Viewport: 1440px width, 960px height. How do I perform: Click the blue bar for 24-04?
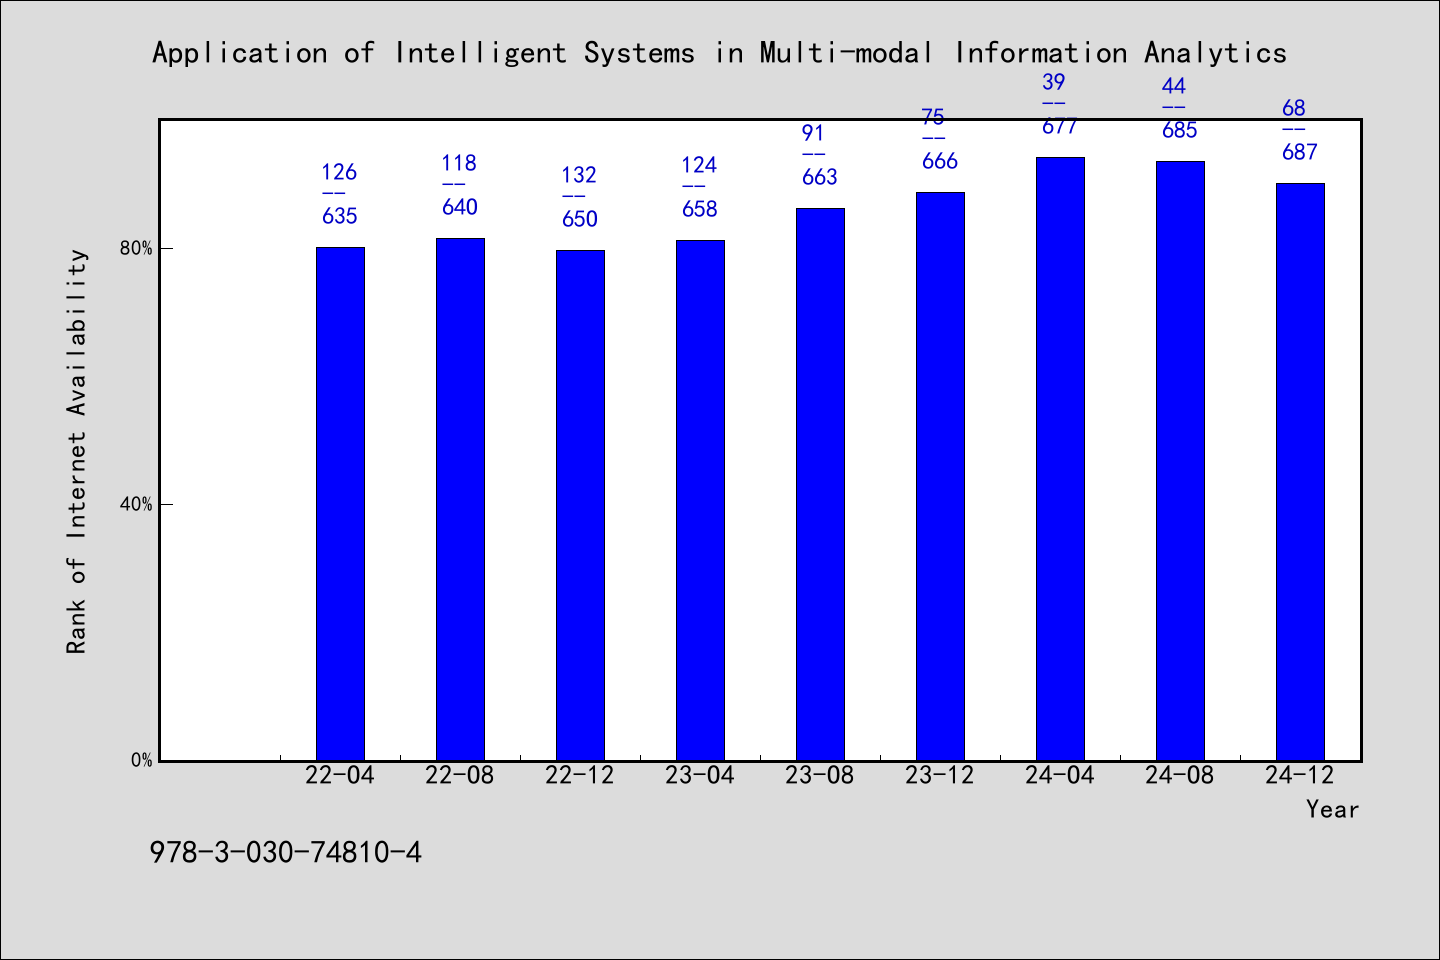pos(1060,459)
